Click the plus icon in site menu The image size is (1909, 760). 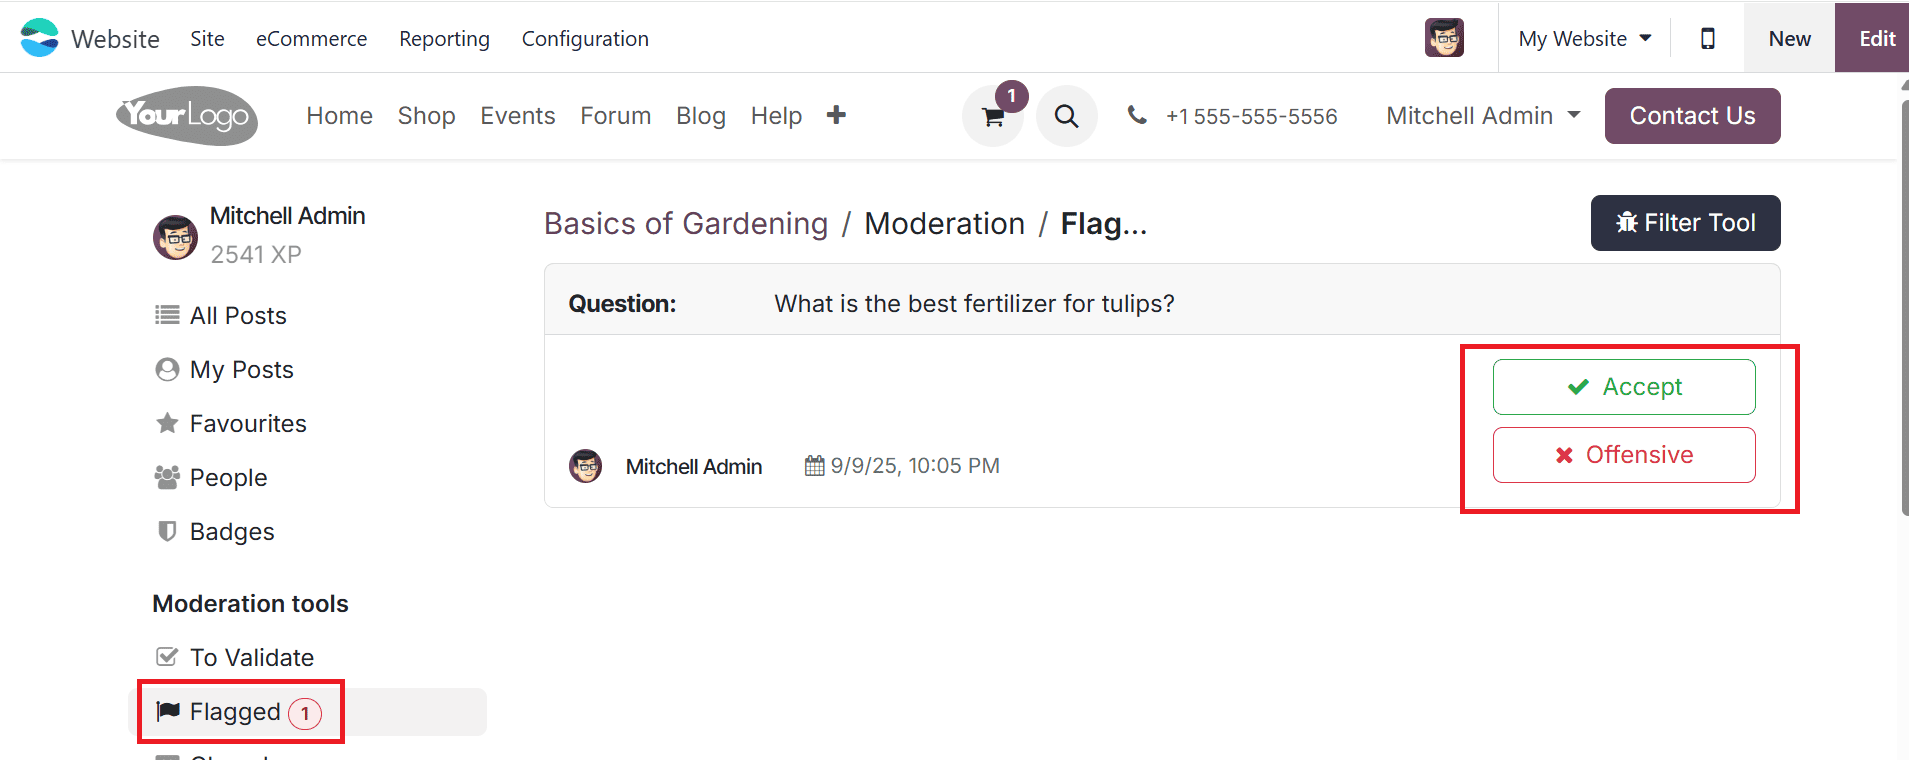pyautogui.click(x=836, y=115)
